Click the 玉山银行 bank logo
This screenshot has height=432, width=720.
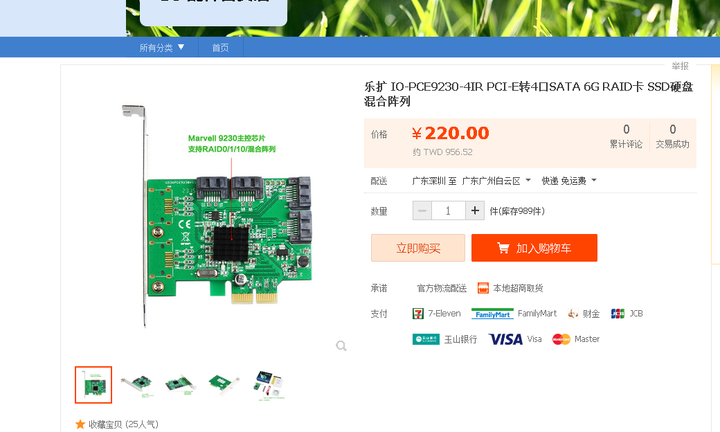tap(426, 339)
